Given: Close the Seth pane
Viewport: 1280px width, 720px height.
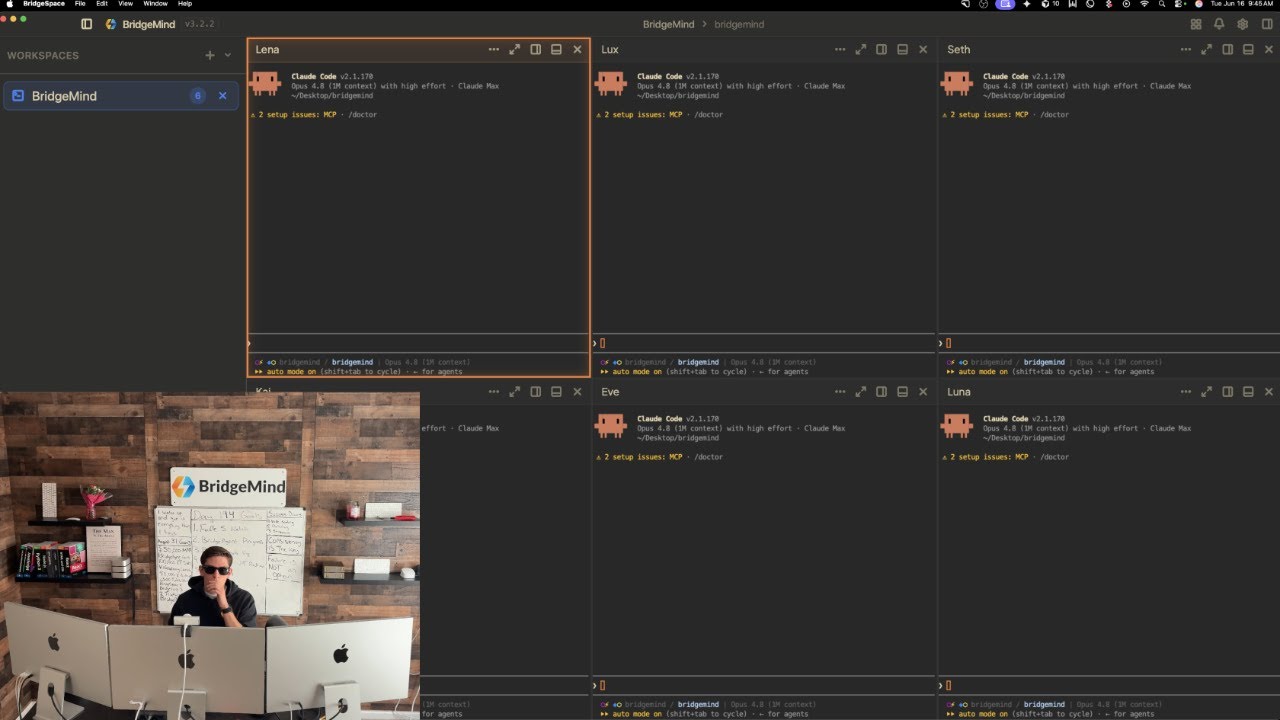Looking at the screenshot, I should click(x=1269, y=49).
